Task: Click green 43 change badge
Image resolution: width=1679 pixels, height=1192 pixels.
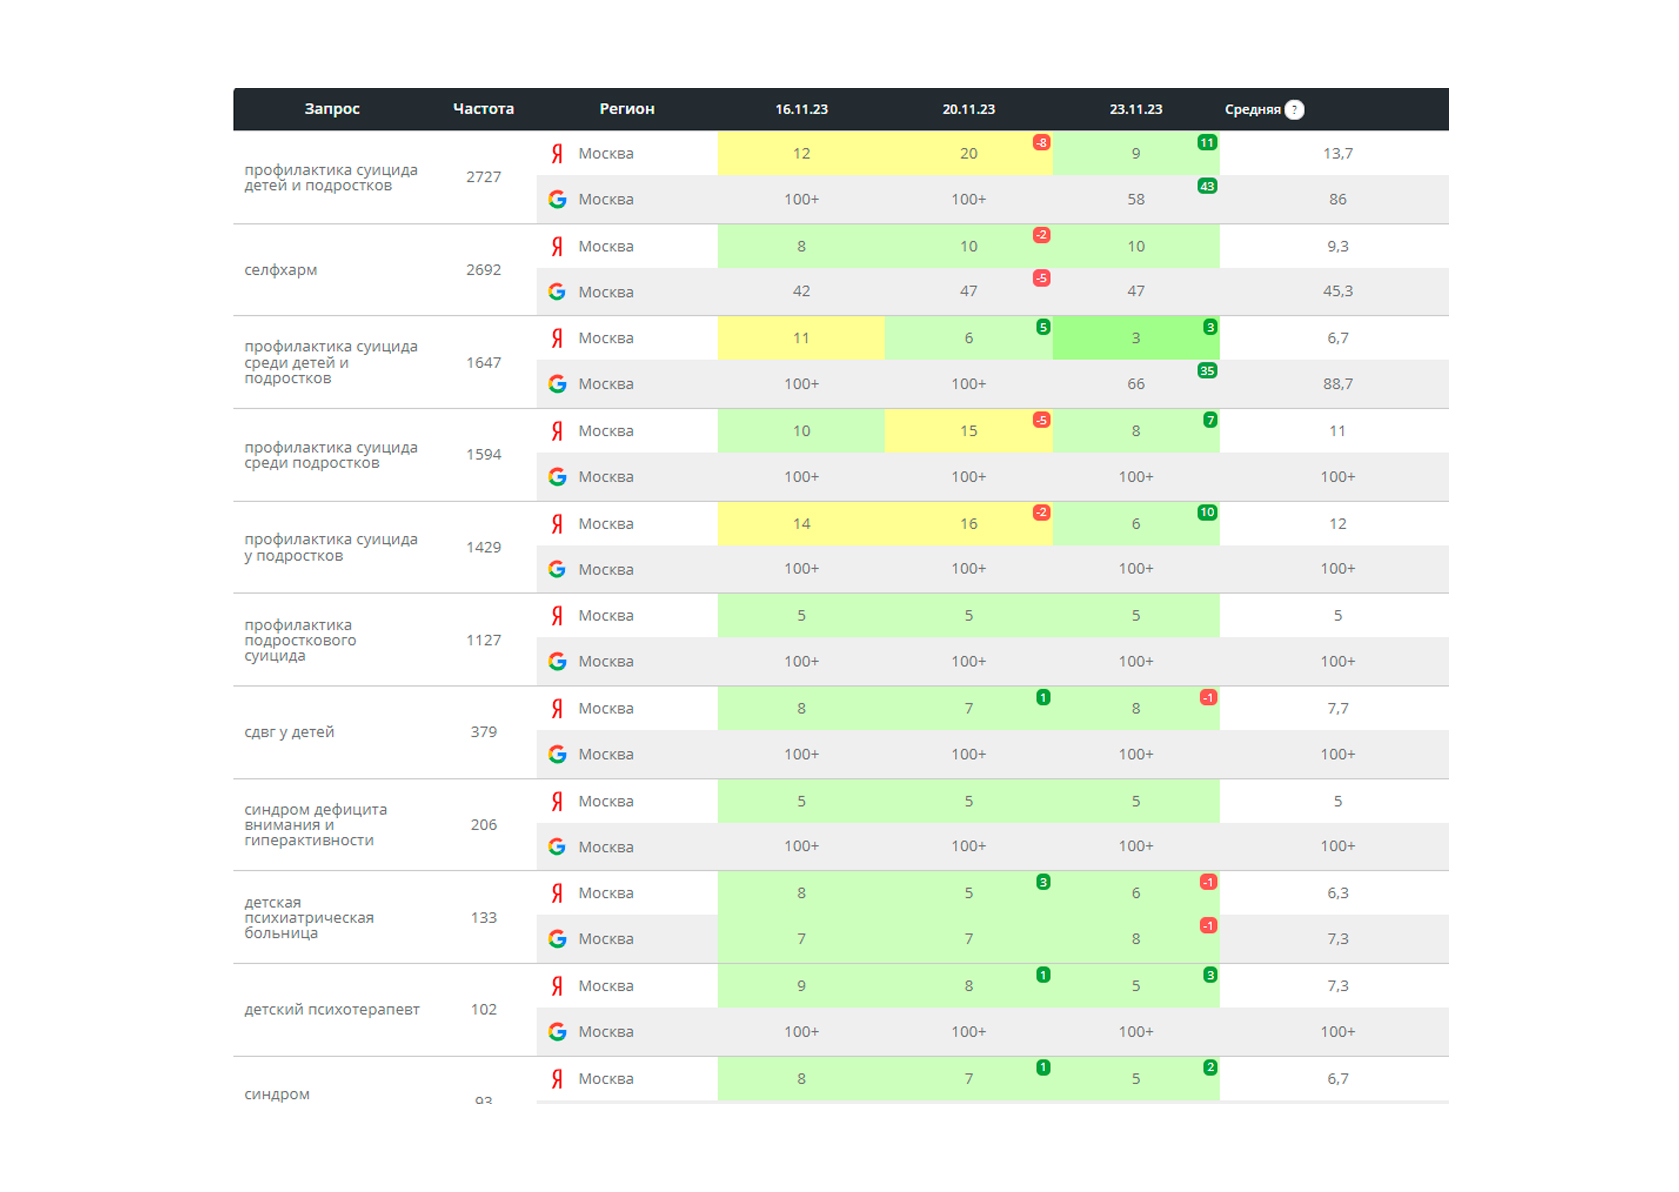Action: click(1207, 186)
